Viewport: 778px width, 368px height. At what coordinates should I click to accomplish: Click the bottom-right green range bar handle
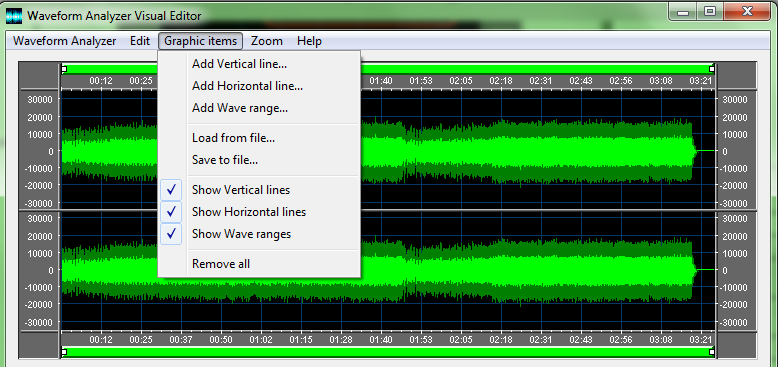tap(712, 352)
